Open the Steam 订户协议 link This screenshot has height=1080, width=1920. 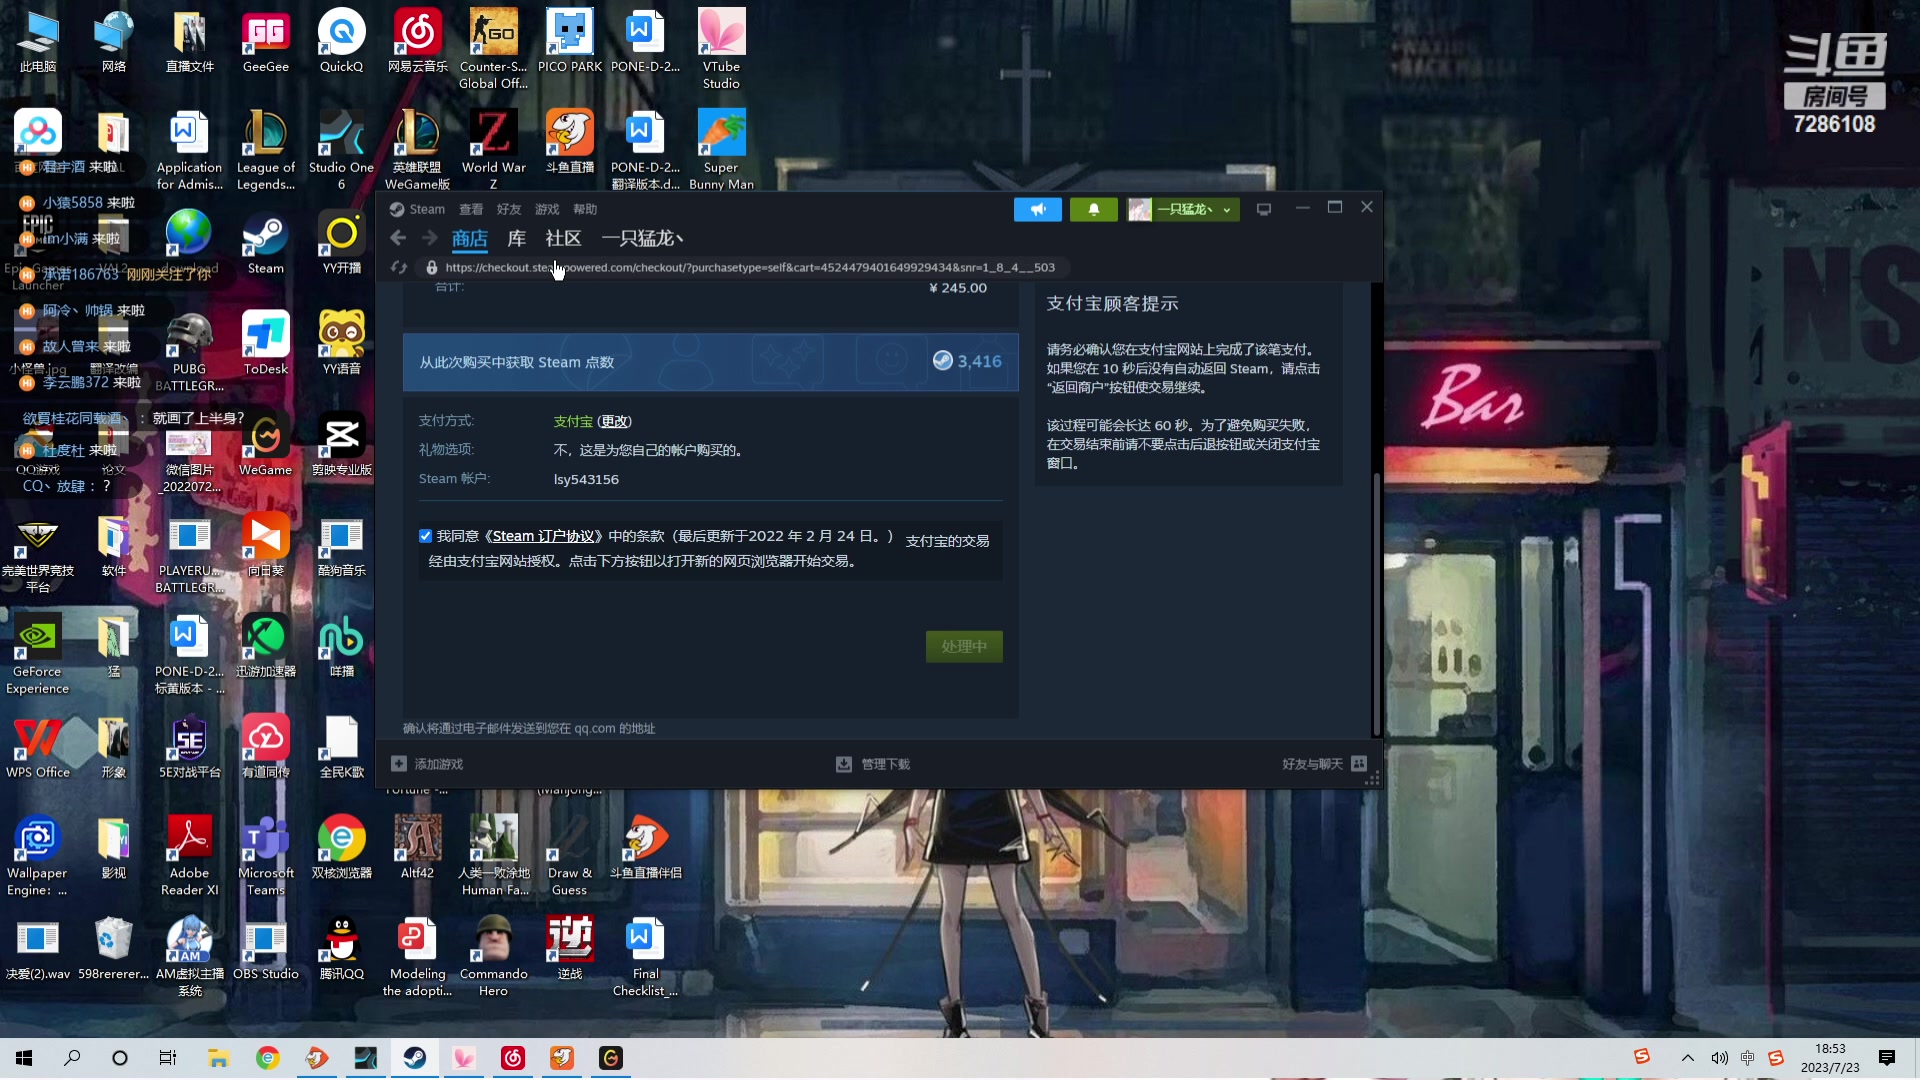coord(543,537)
